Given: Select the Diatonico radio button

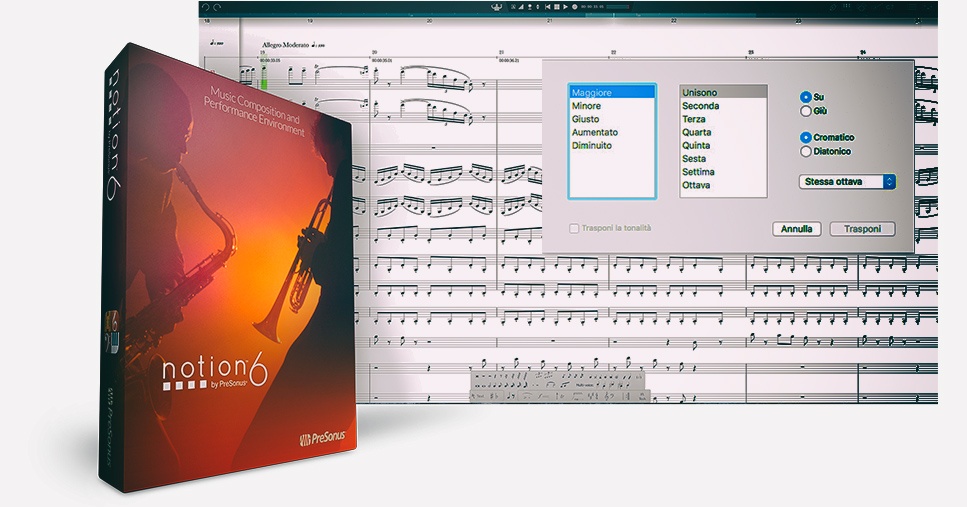Looking at the screenshot, I should click(806, 152).
